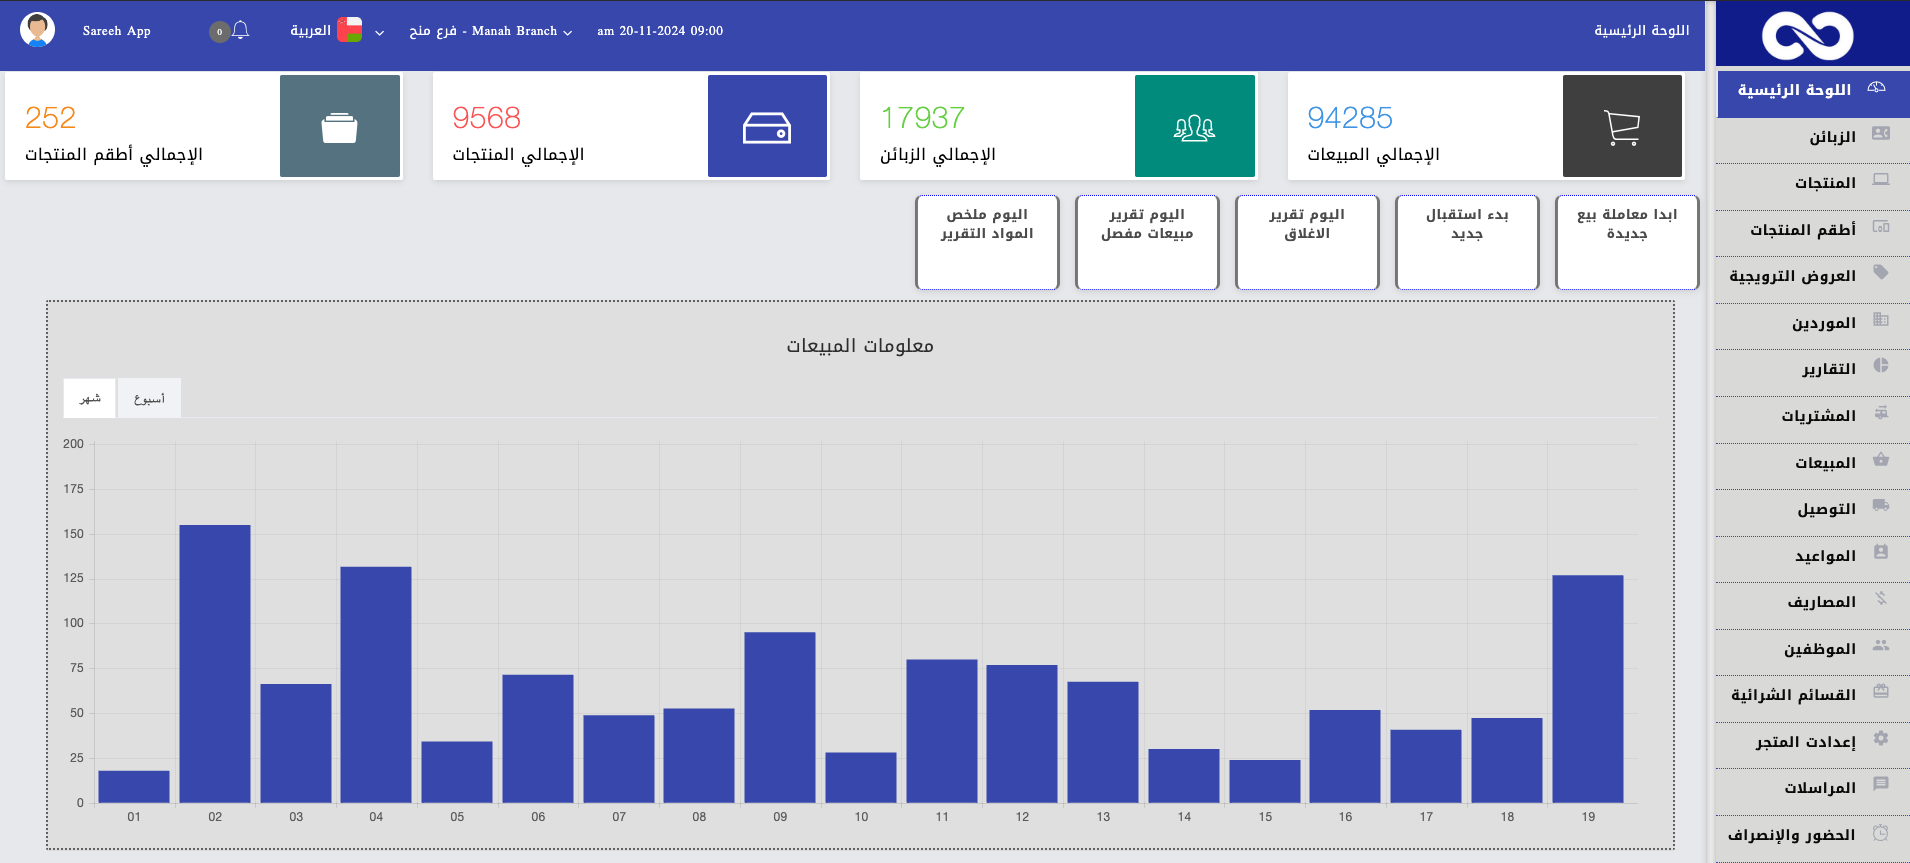Click the icon beside المشتريات
Screen dimensions: 1910x863
[x=1881, y=412]
